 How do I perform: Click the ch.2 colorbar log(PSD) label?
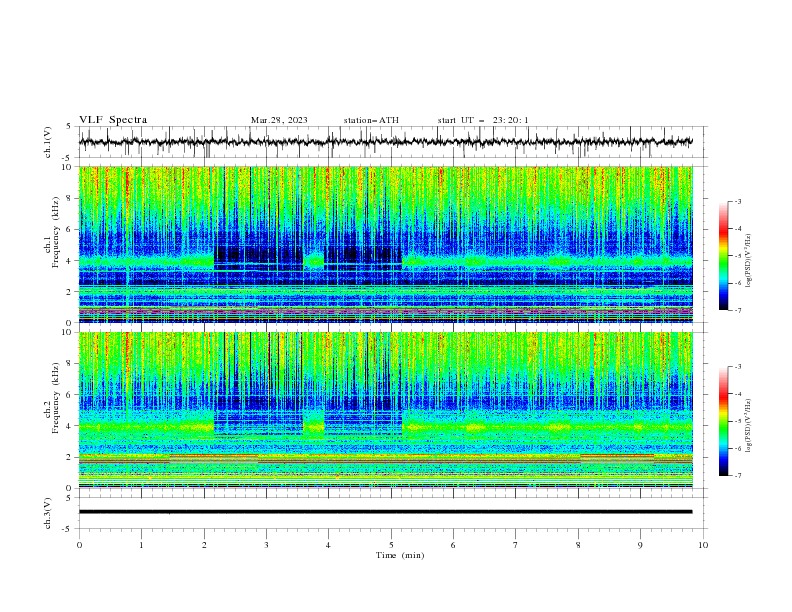click(x=749, y=426)
